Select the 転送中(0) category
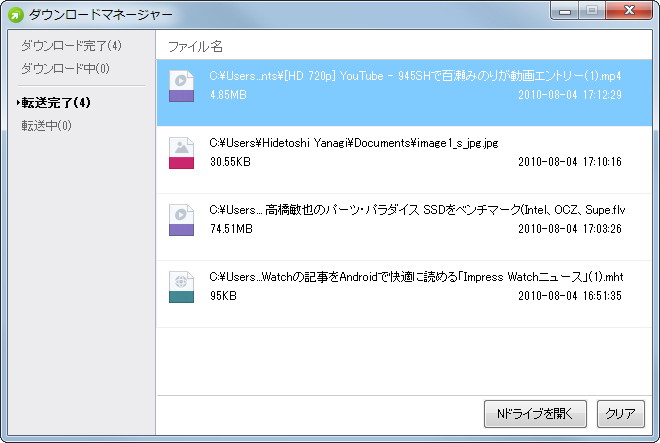Image resolution: width=660 pixels, height=443 pixels. (46, 125)
